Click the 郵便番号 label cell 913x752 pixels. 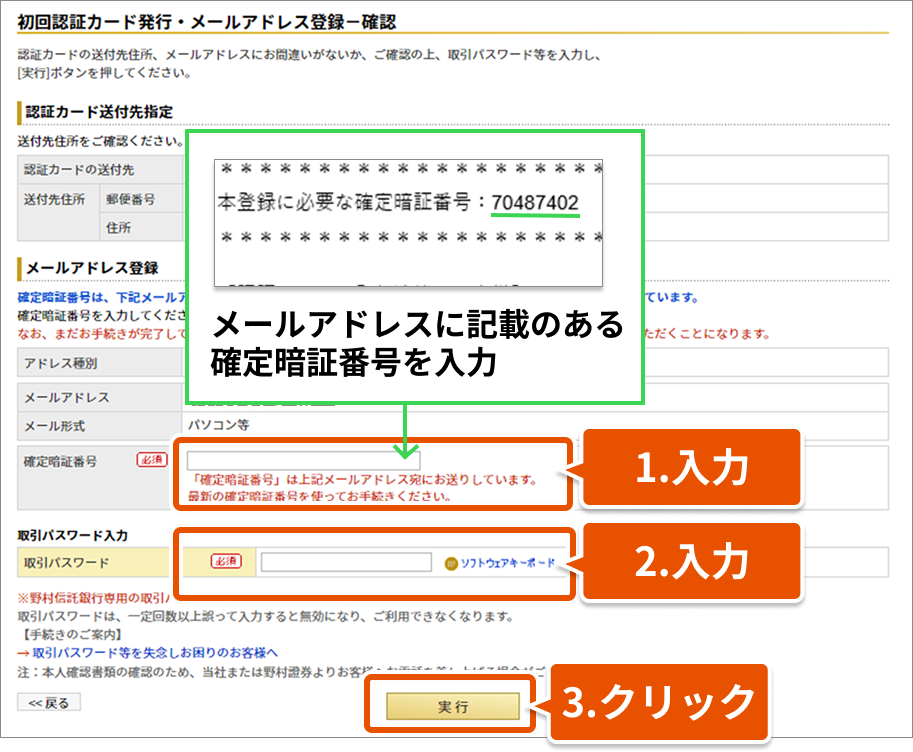[130, 199]
